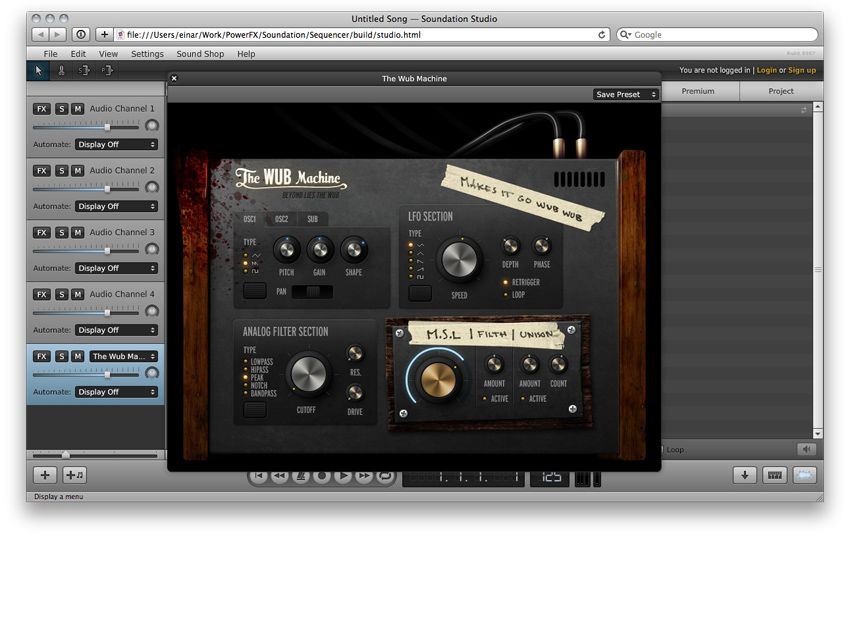850x638 pixels.
Task: Toggle LFO Loop light
Action: (x=505, y=295)
